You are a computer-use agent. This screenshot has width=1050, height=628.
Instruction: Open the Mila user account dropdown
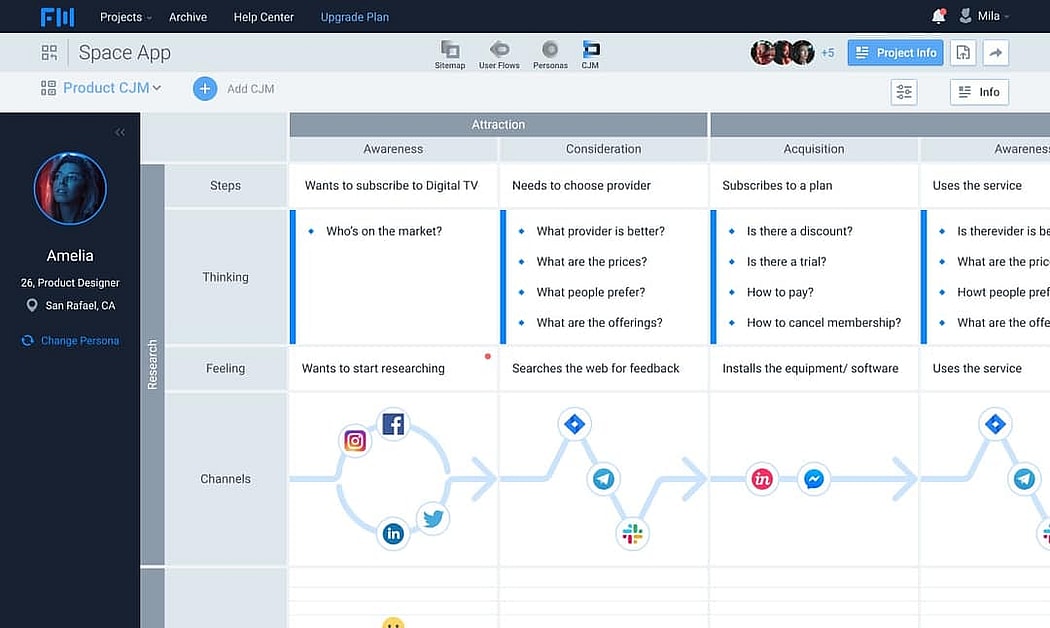point(984,16)
